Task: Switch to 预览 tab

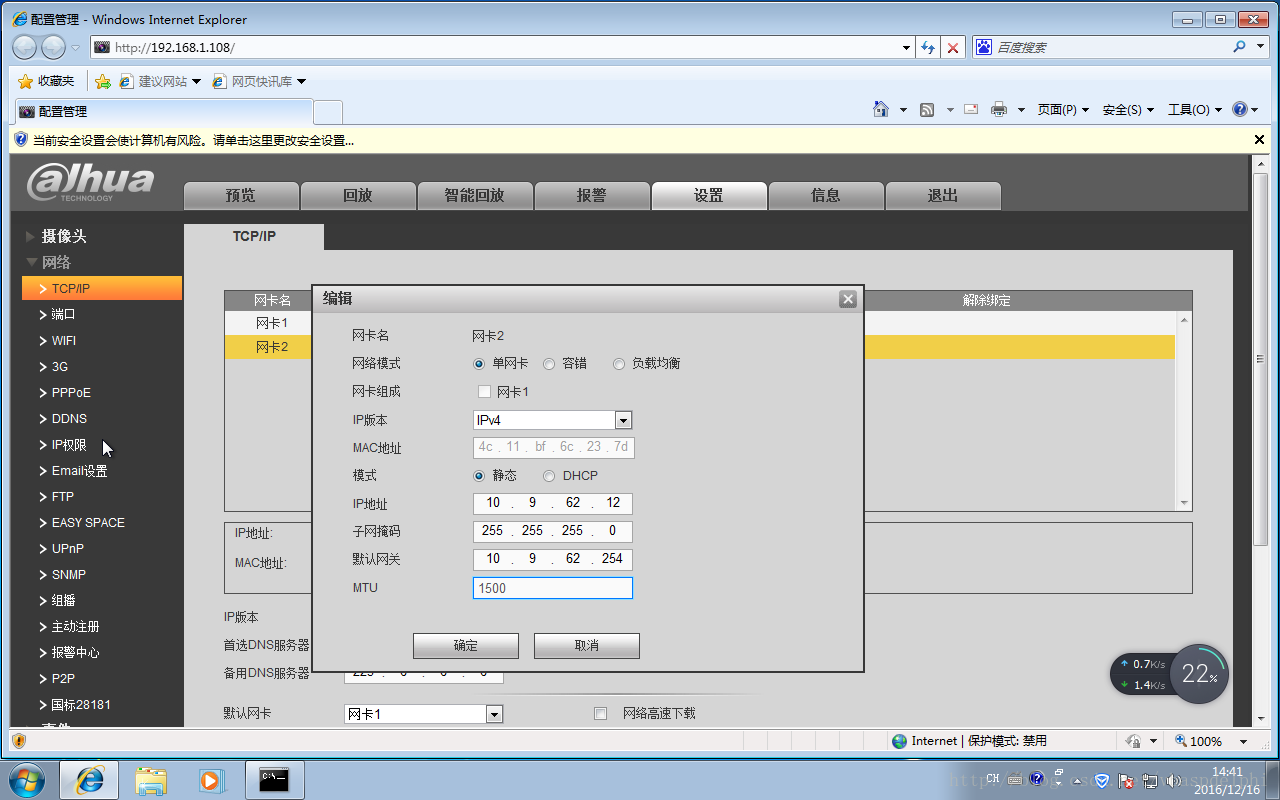Action: (x=241, y=196)
